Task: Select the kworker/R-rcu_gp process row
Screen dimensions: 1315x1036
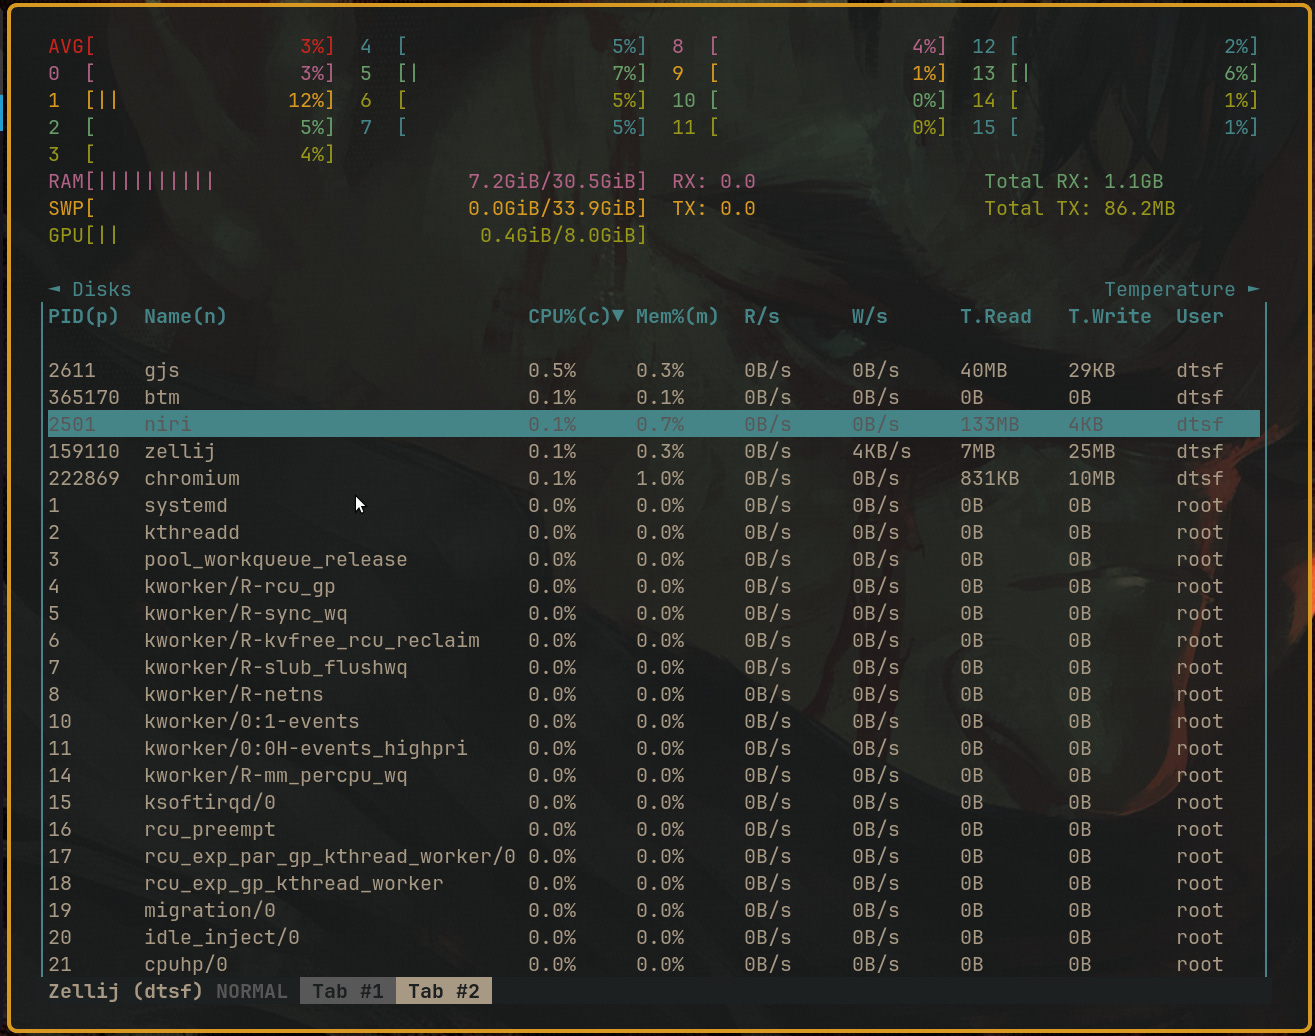Action: point(654,587)
